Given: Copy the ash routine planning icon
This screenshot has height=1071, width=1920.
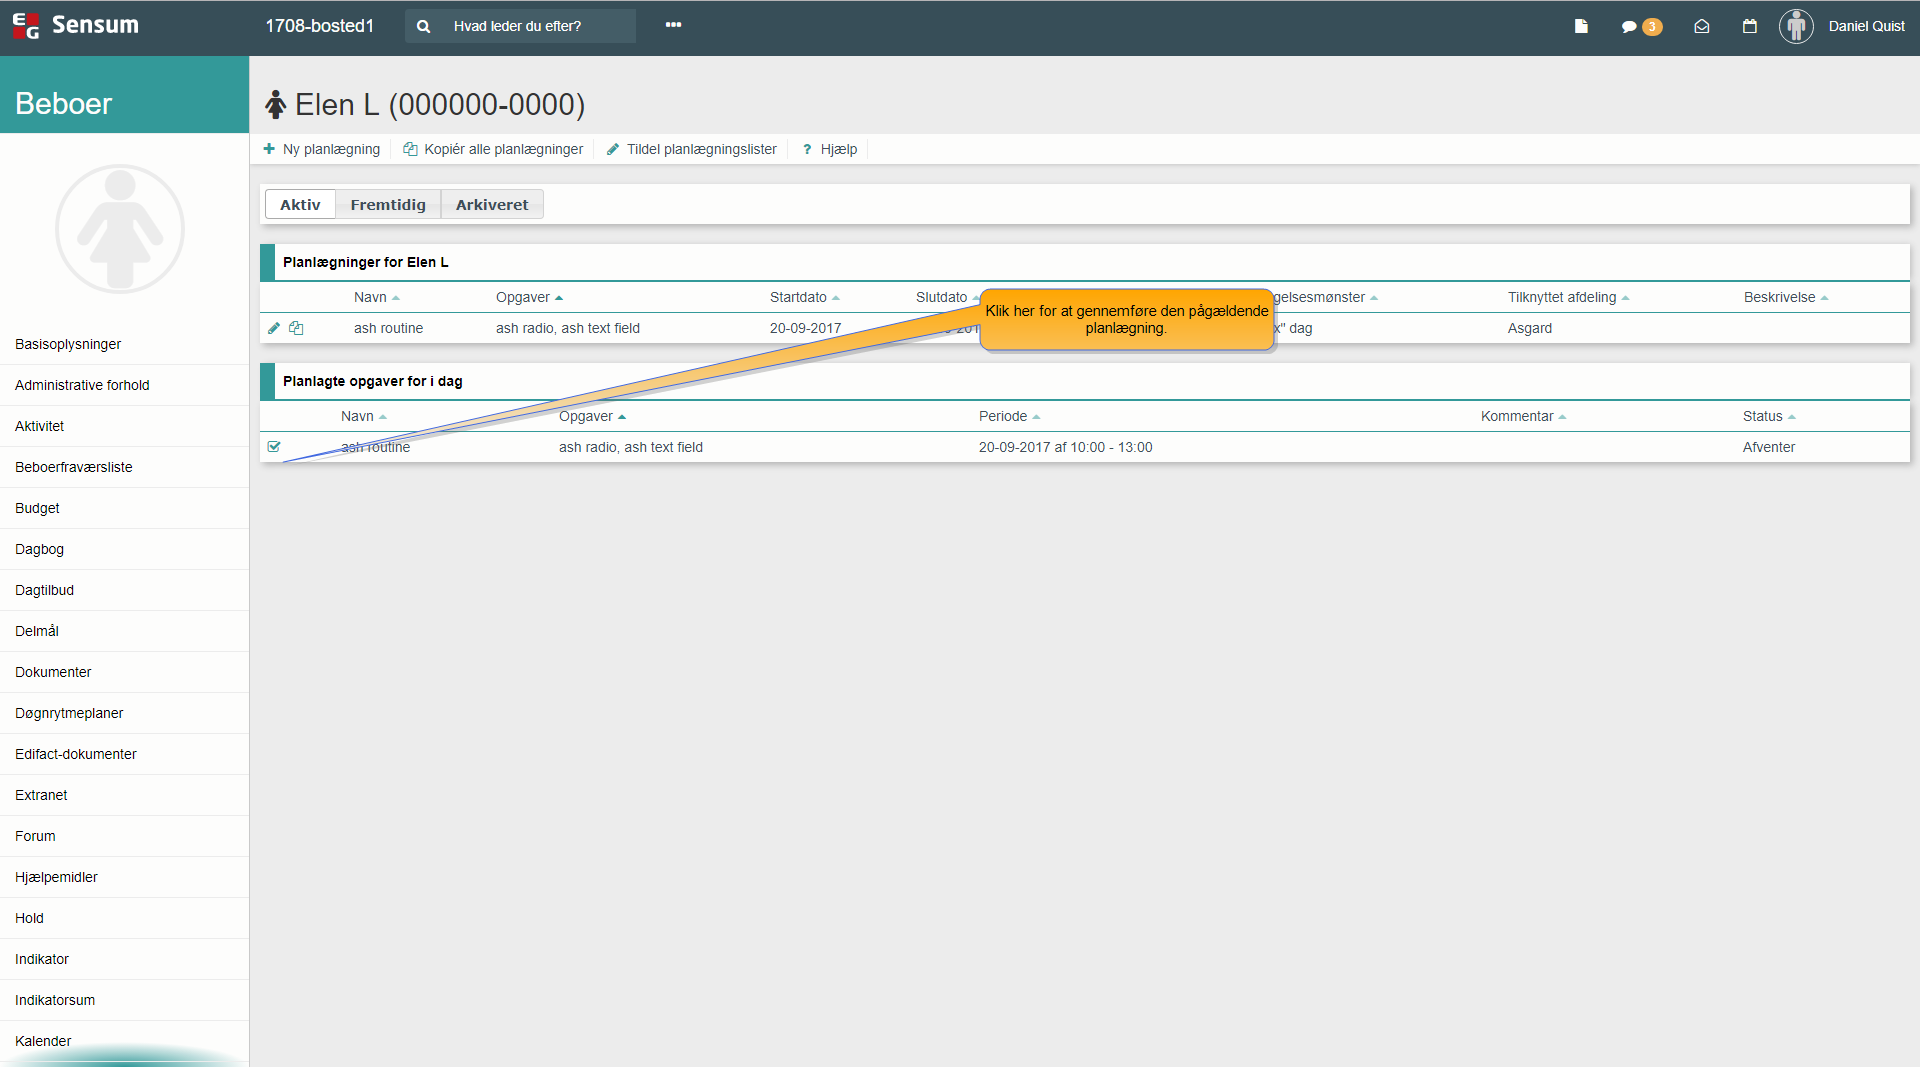Looking at the screenshot, I should [296, 328].
